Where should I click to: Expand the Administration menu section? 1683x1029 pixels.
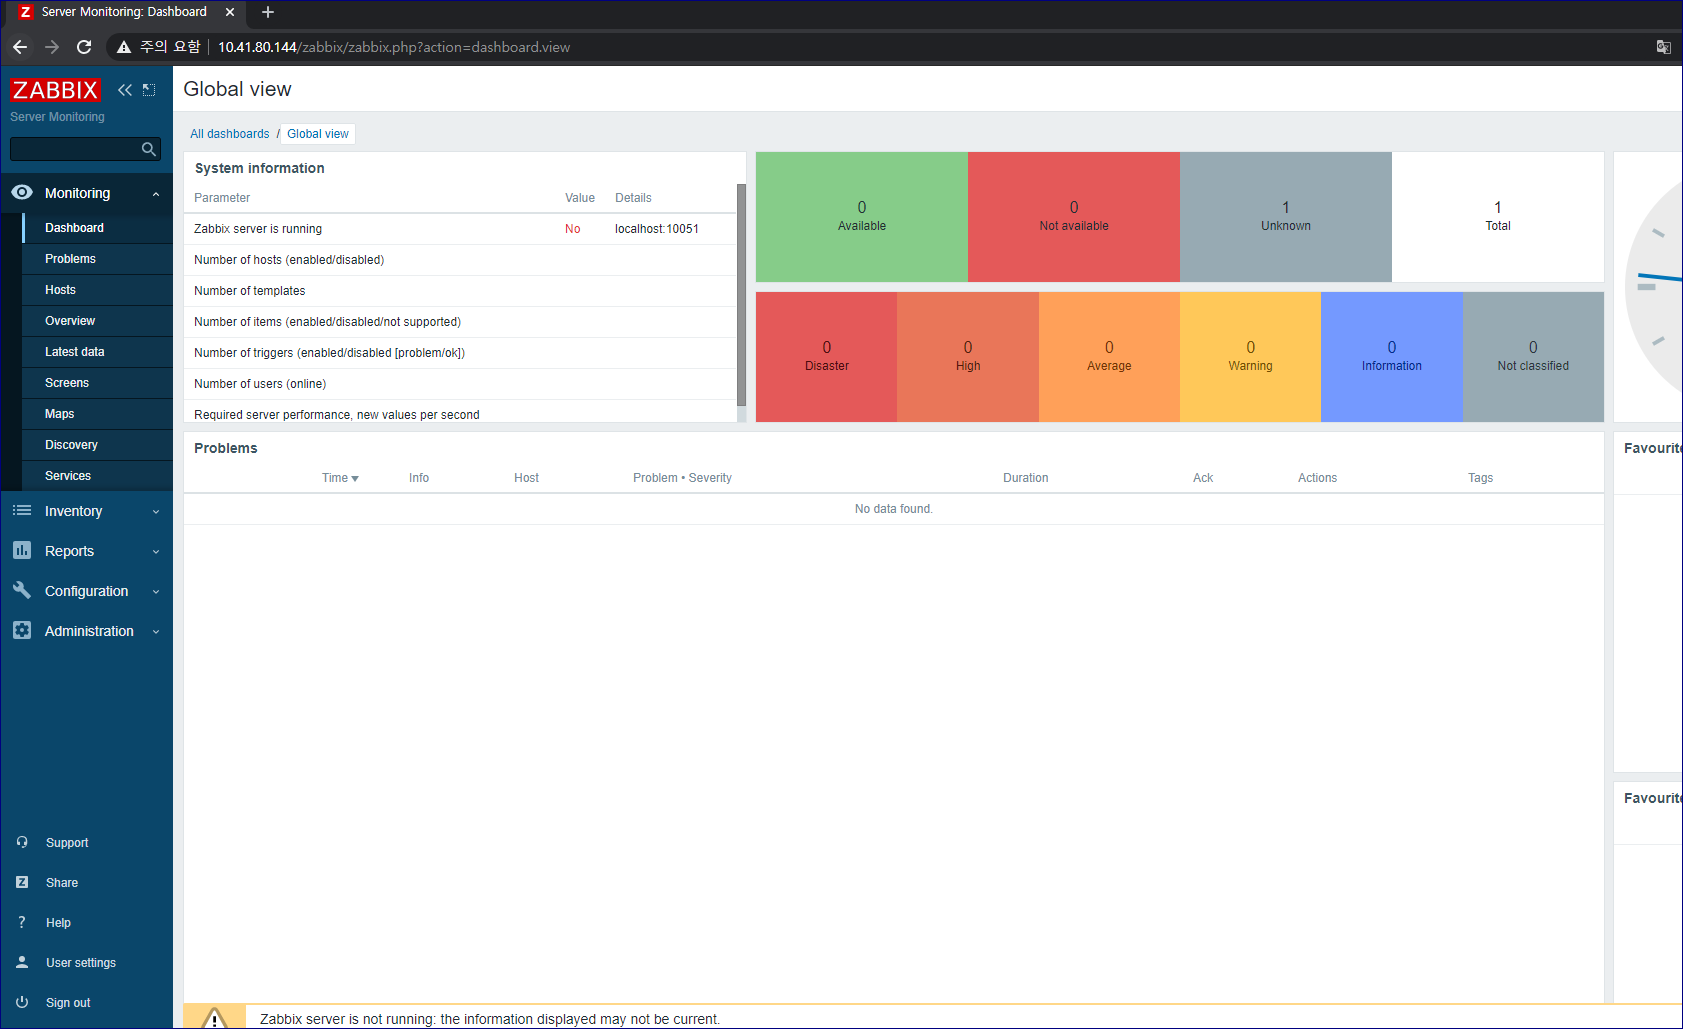pos(156,631)
